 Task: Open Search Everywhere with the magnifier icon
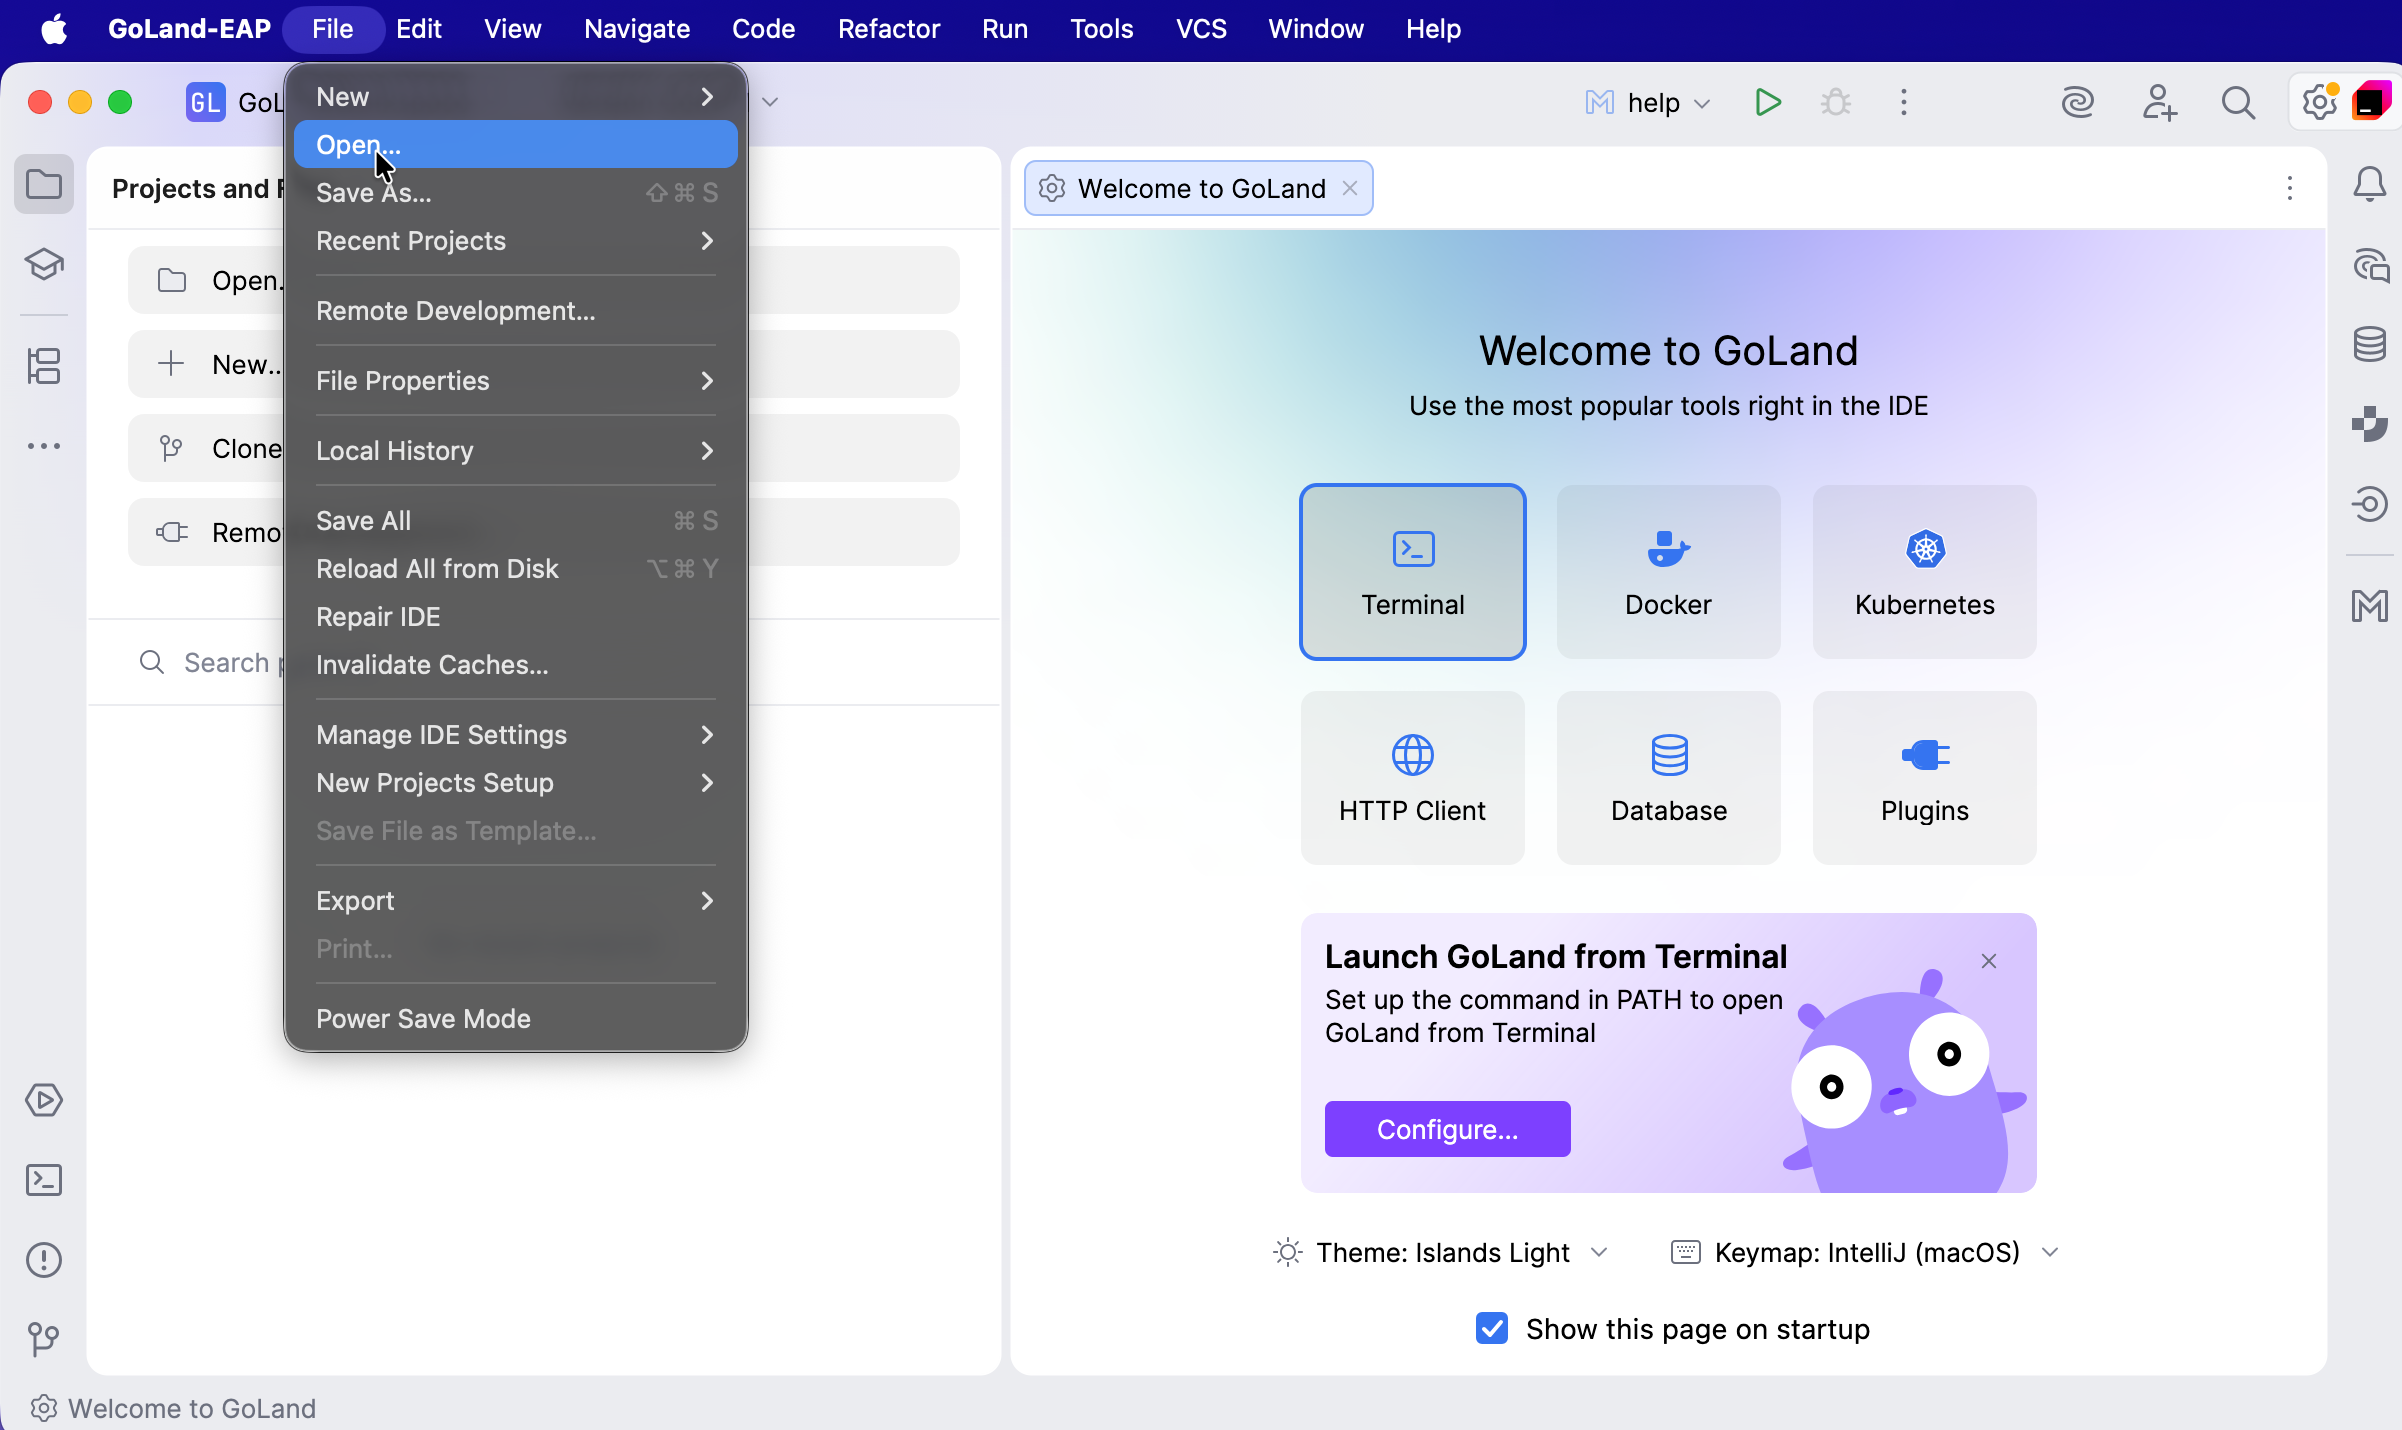click(2239, 102)
